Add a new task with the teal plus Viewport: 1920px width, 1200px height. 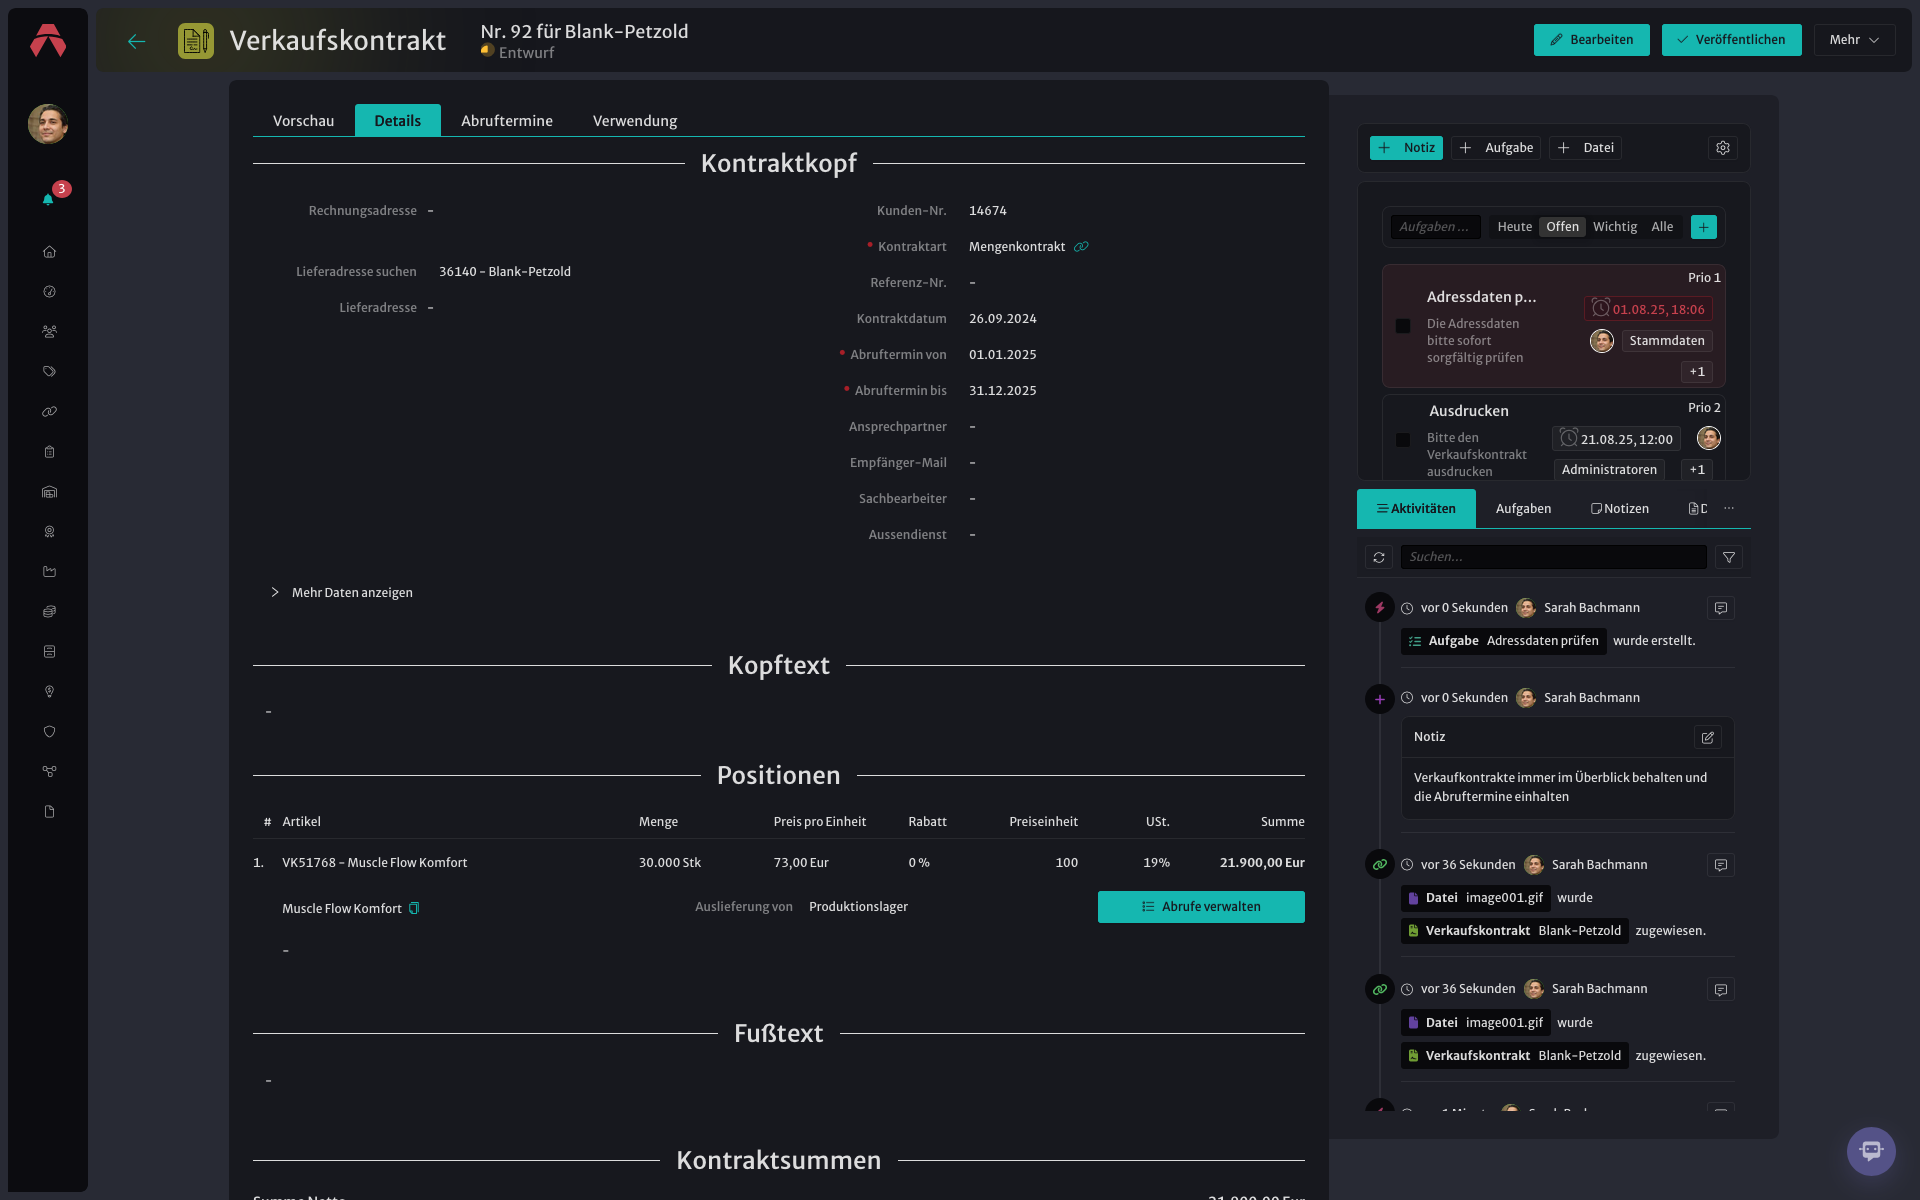coord(1704,227)
